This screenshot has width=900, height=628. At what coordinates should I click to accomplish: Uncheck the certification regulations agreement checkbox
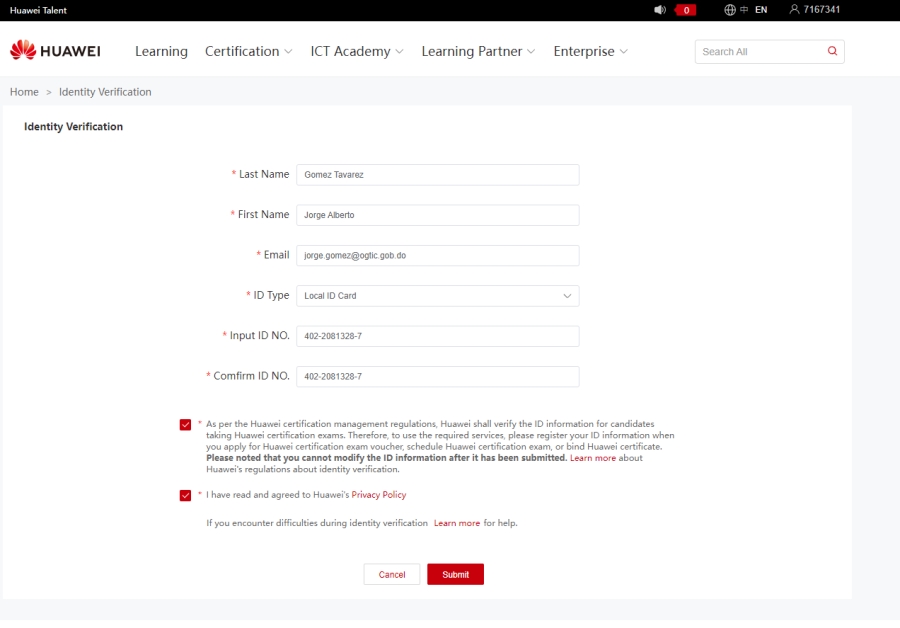185,424
